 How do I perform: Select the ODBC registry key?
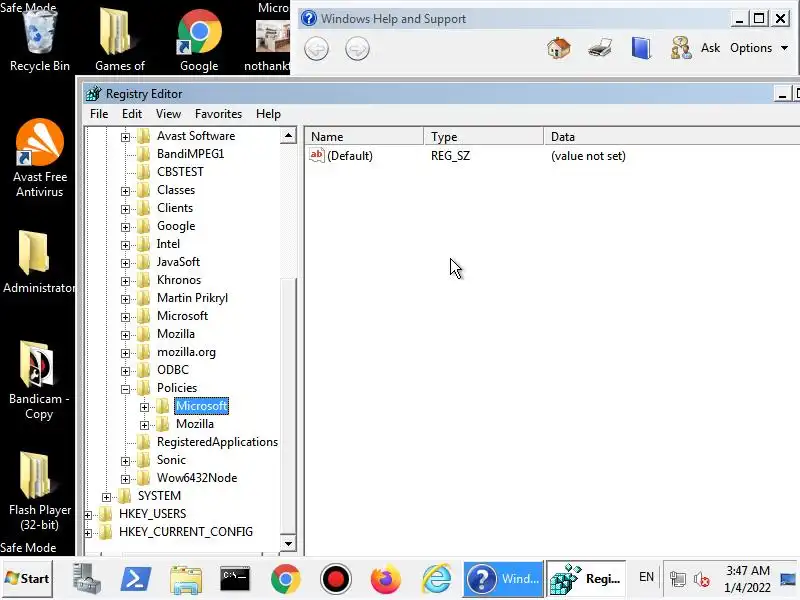point(172,370)
